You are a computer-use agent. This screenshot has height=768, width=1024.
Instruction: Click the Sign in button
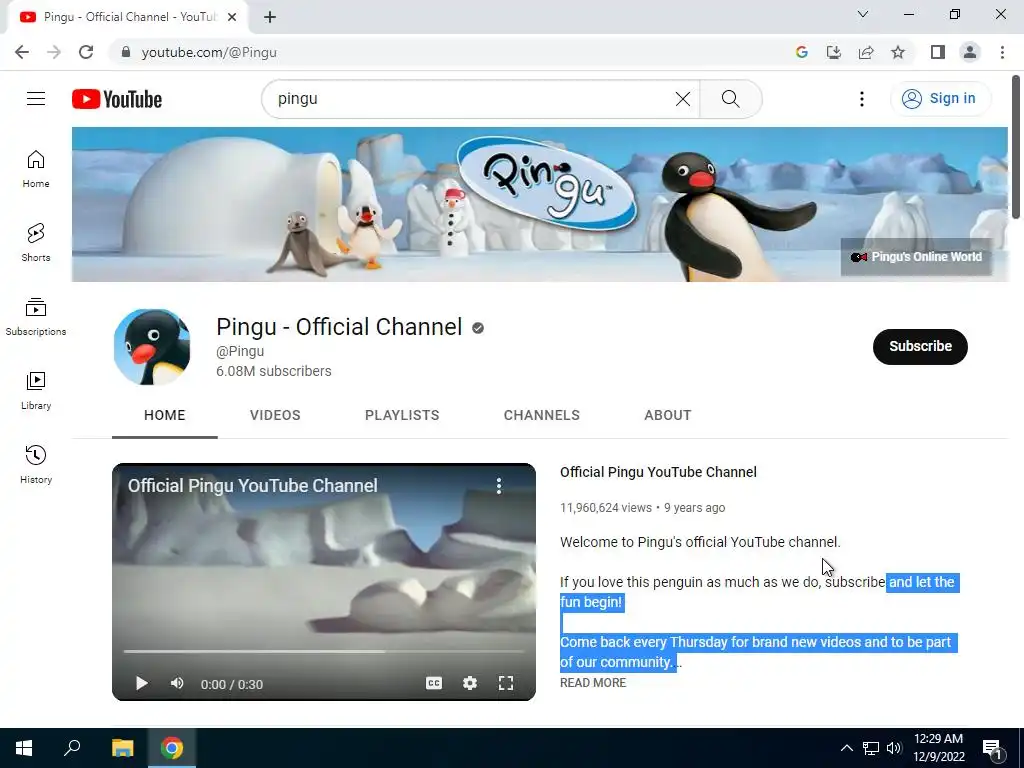940,99
